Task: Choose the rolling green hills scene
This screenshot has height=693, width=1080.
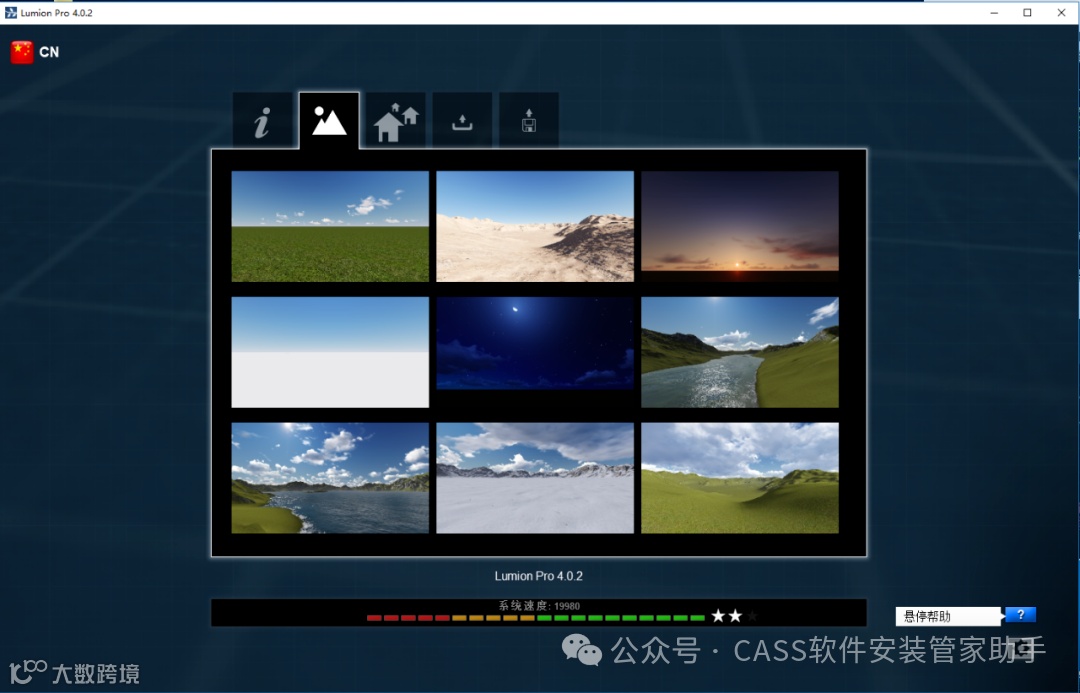Action: click(740, 478)
